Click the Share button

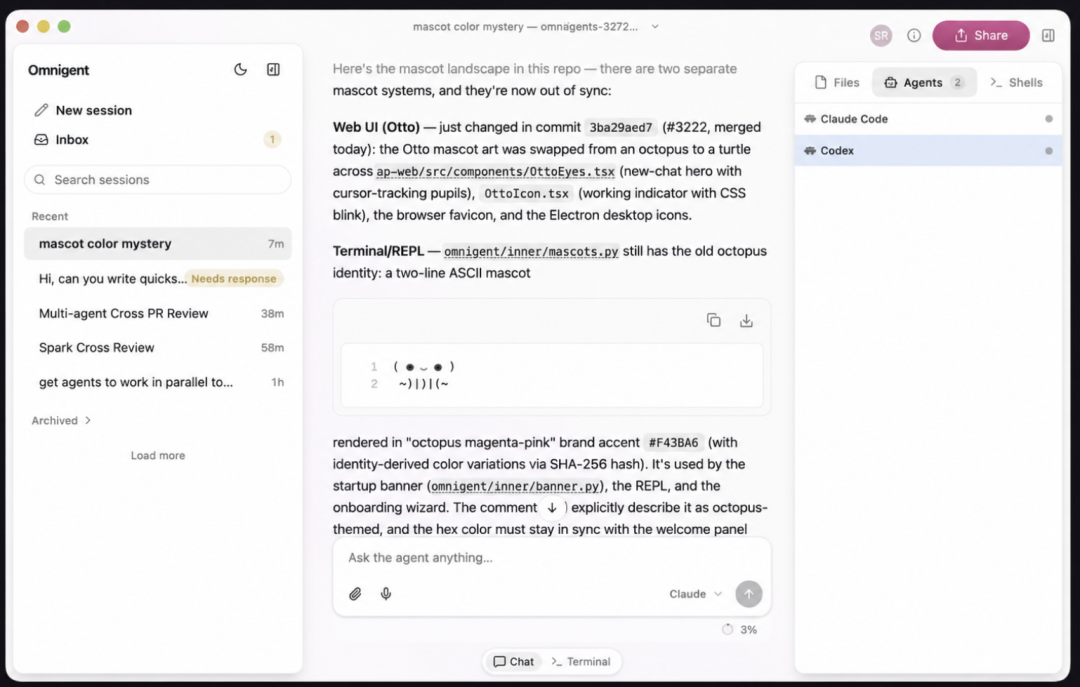[981, 36]
